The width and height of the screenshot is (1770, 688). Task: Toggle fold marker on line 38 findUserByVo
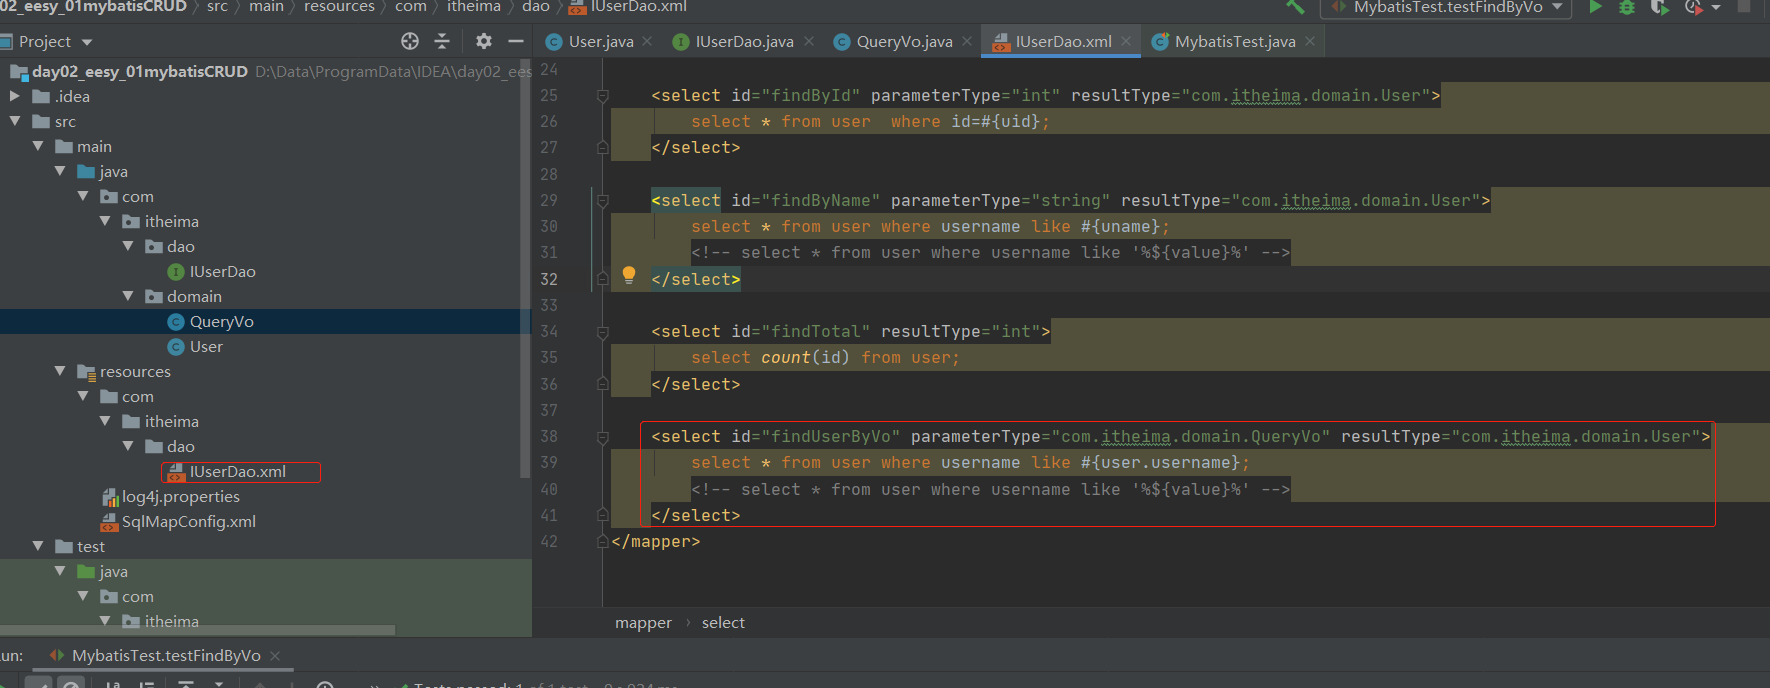(x=603, y=437)
